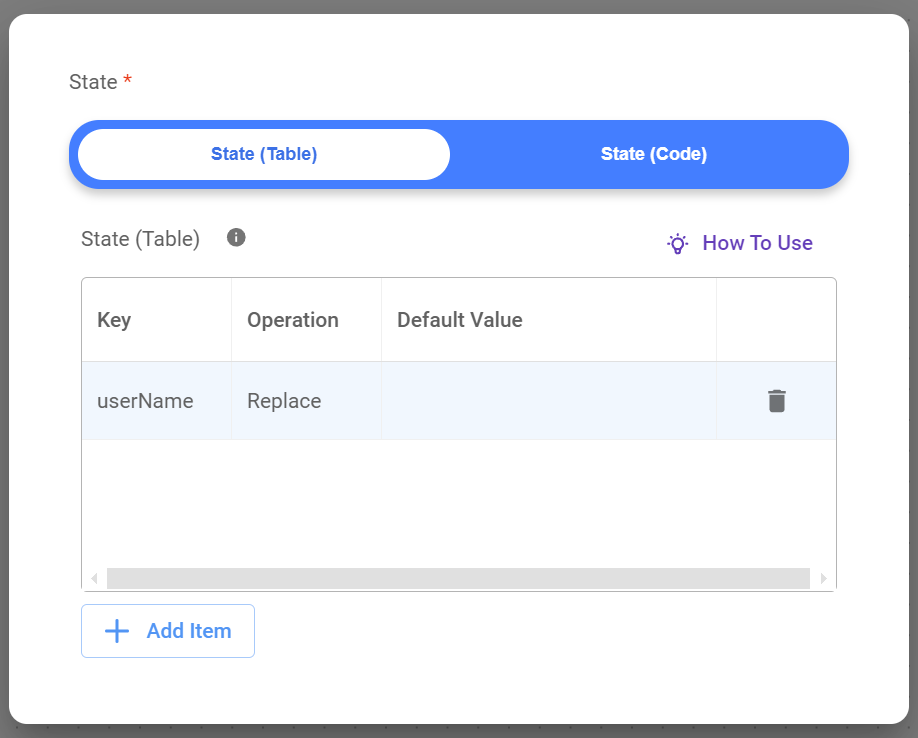
Task: Select the userName key cell
Action: tap(146, 401)
